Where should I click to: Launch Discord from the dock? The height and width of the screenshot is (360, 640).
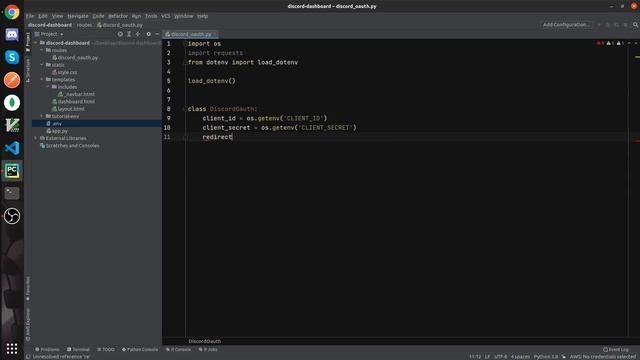coord(12,35)
